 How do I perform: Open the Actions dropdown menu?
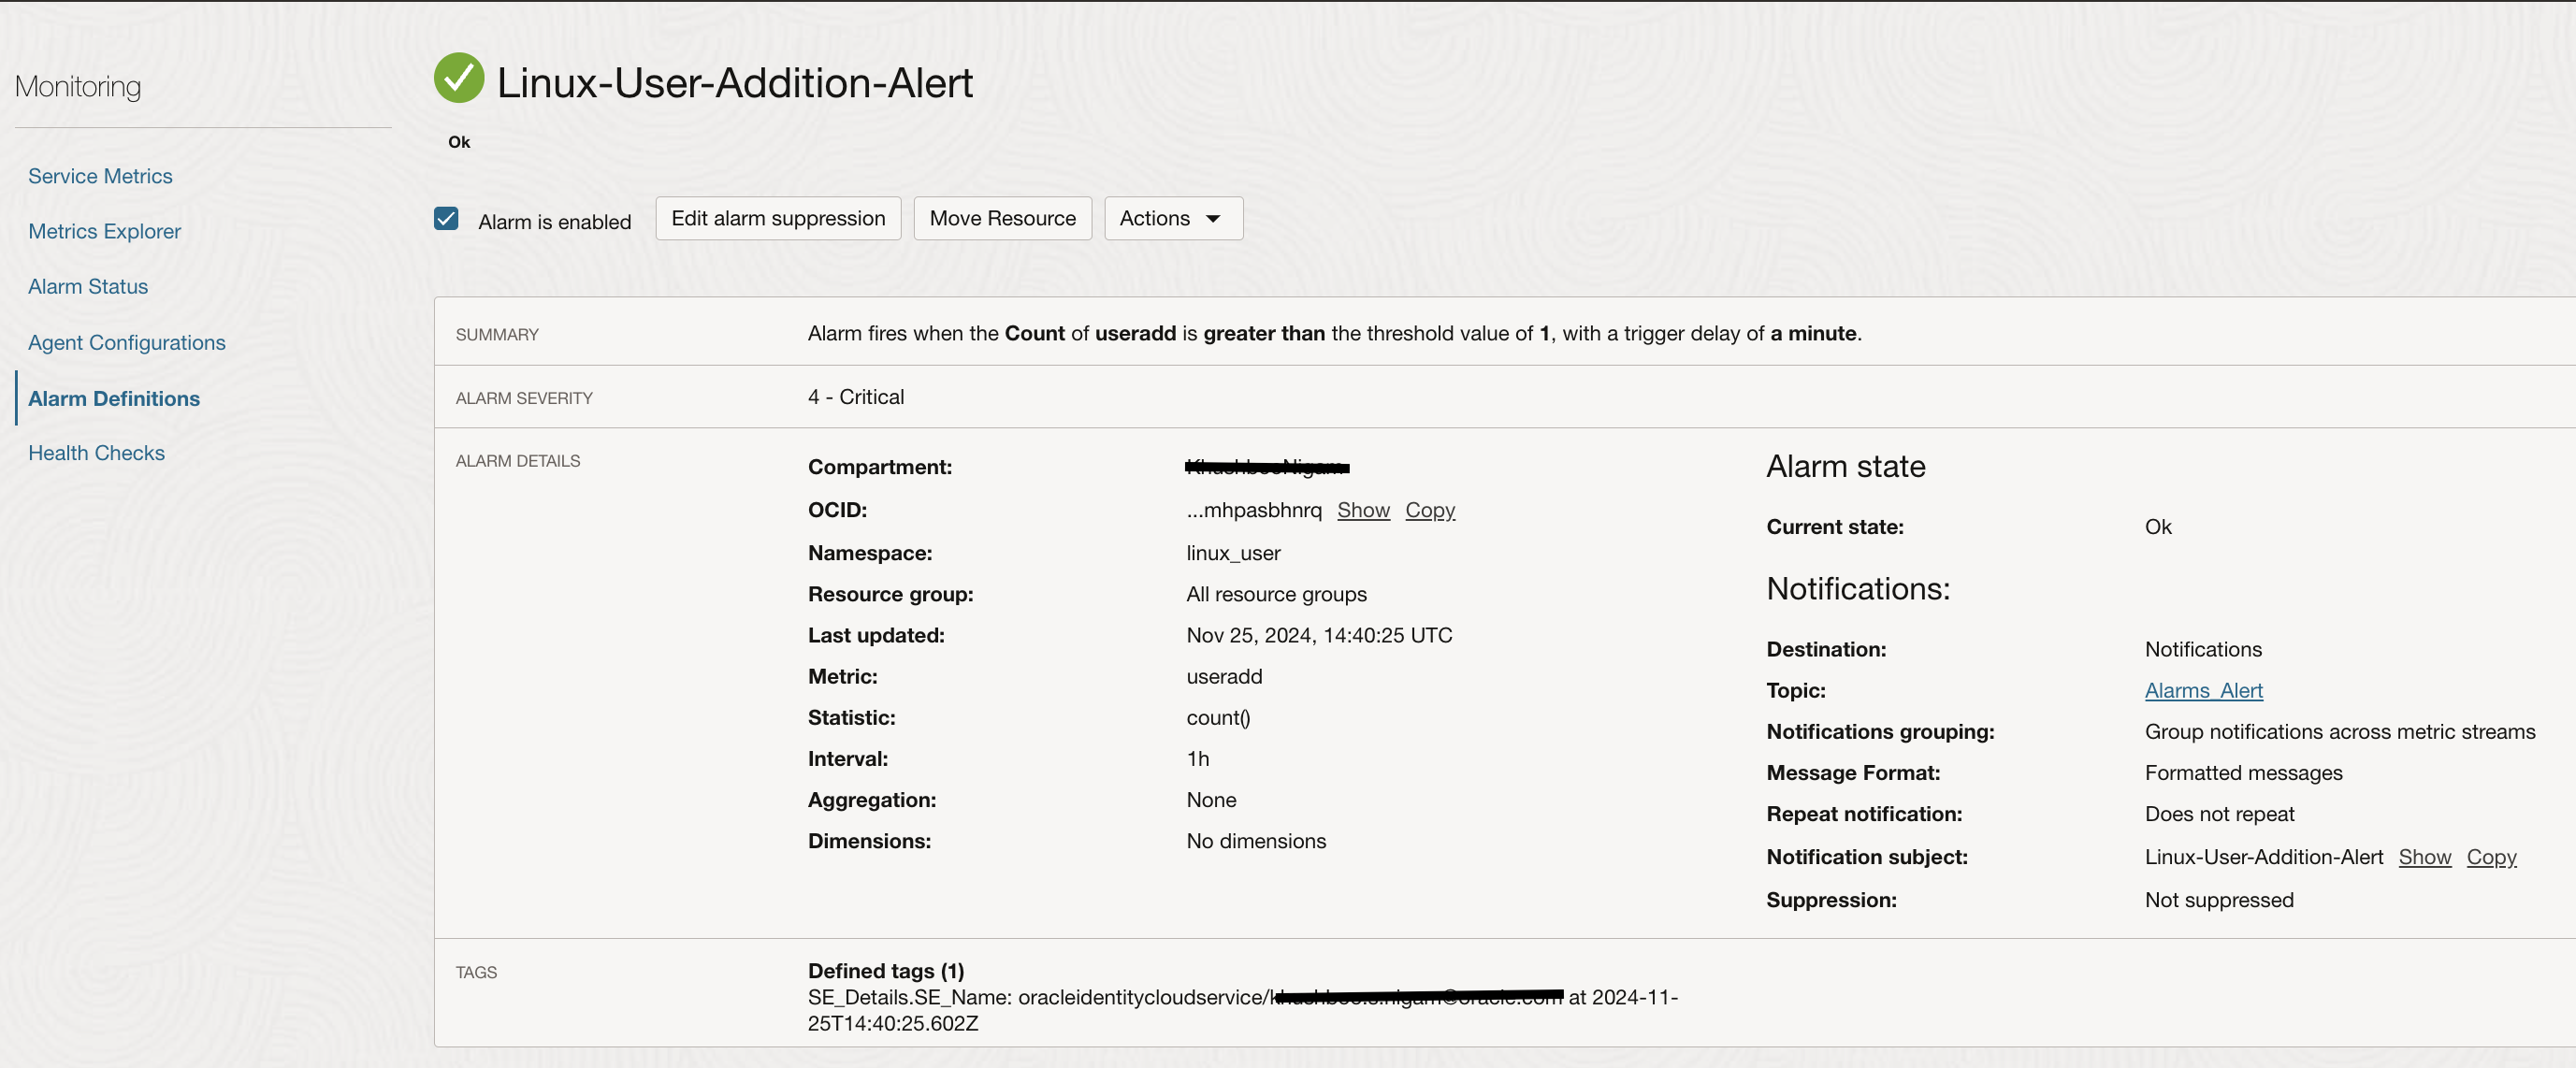click(1172, 218)
